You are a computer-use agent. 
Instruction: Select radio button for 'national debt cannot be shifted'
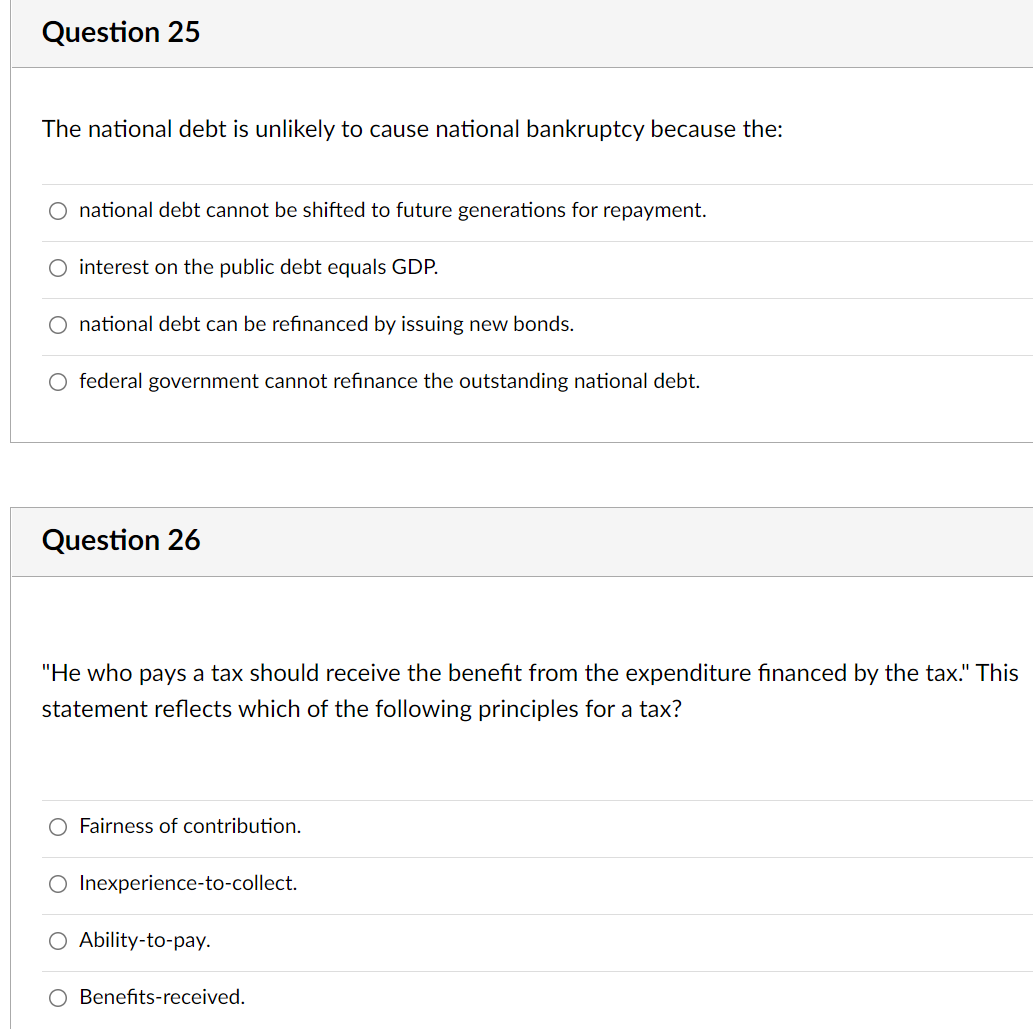click(x=57, y=211)
